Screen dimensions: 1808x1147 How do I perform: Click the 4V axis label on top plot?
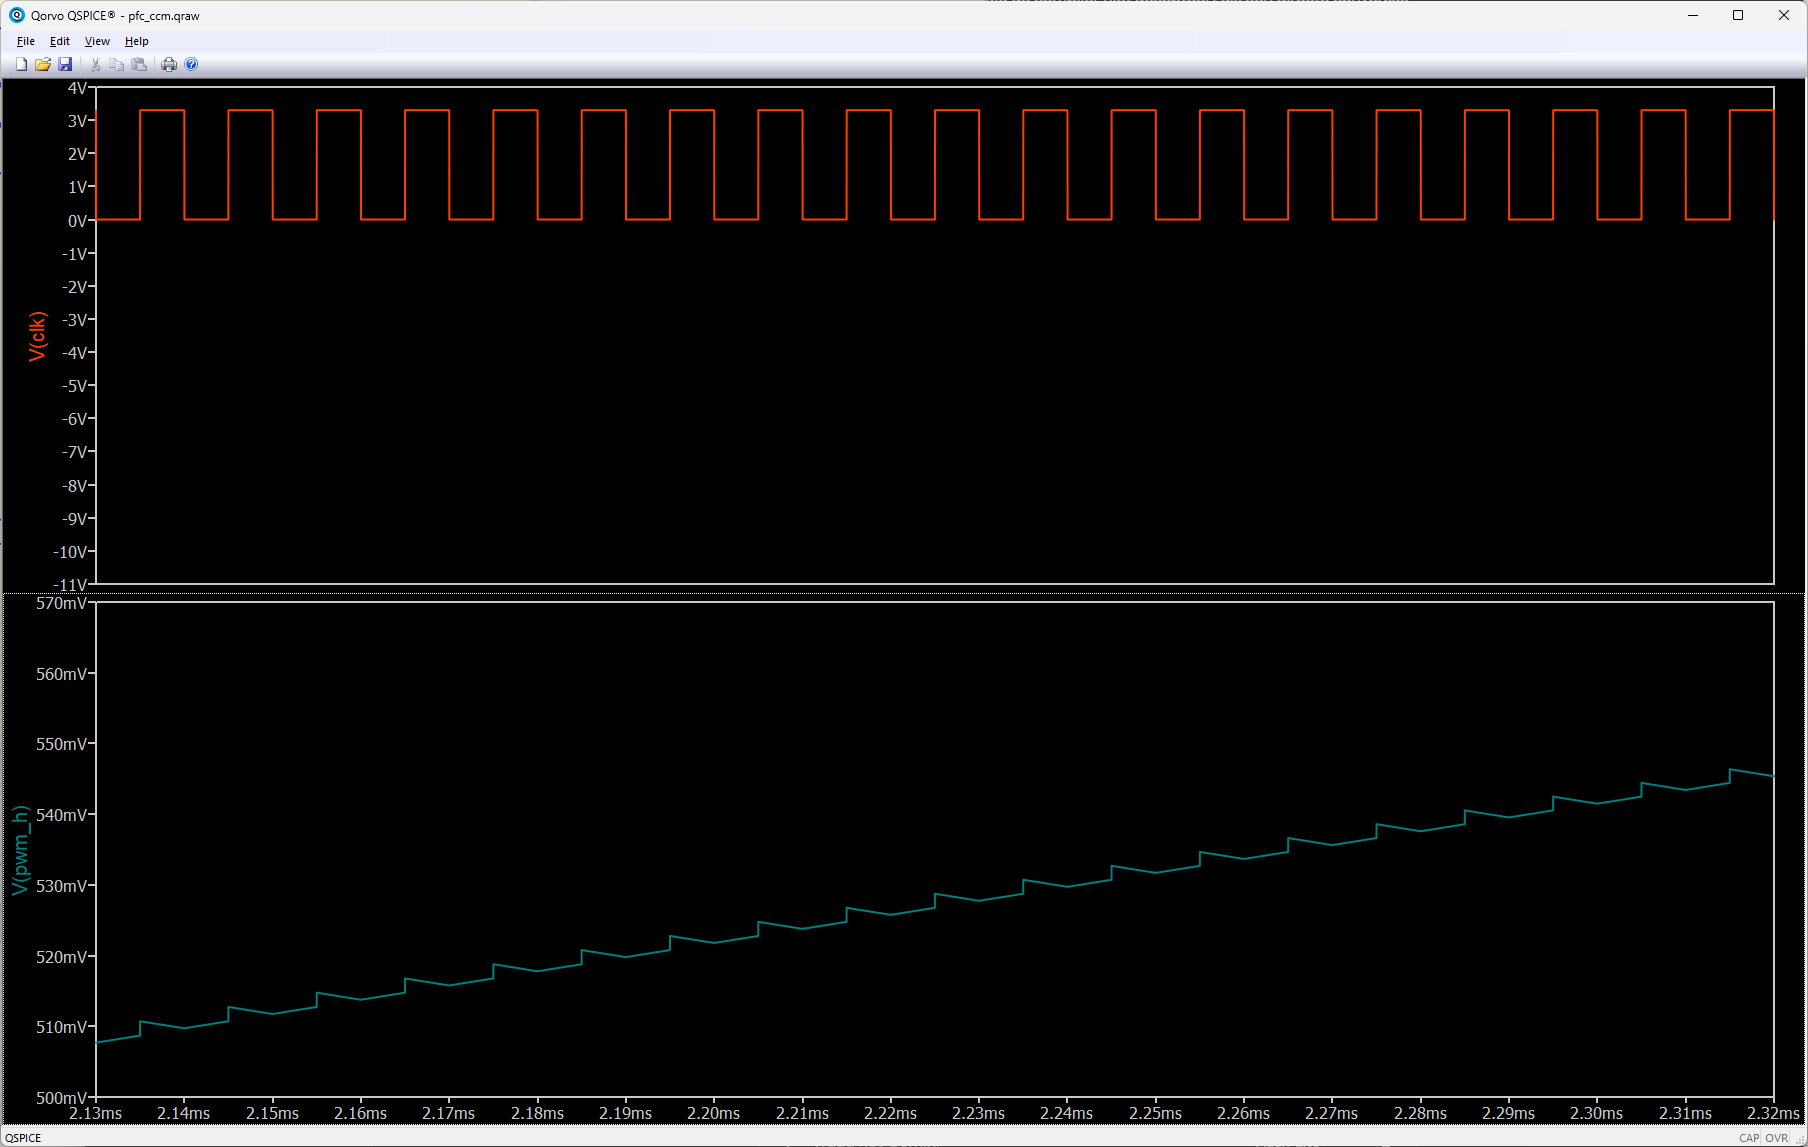[x=77, y=88]
